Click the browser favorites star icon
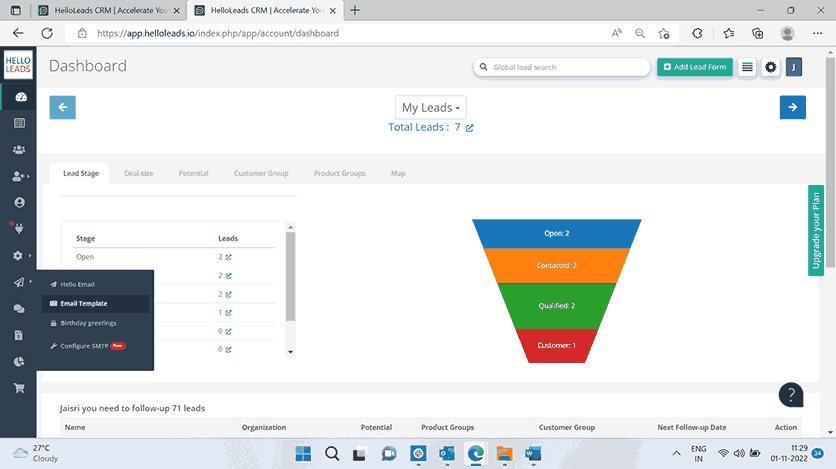Image resolution: width=836 pixels, height=469 pixels. [x=664, y=33]
